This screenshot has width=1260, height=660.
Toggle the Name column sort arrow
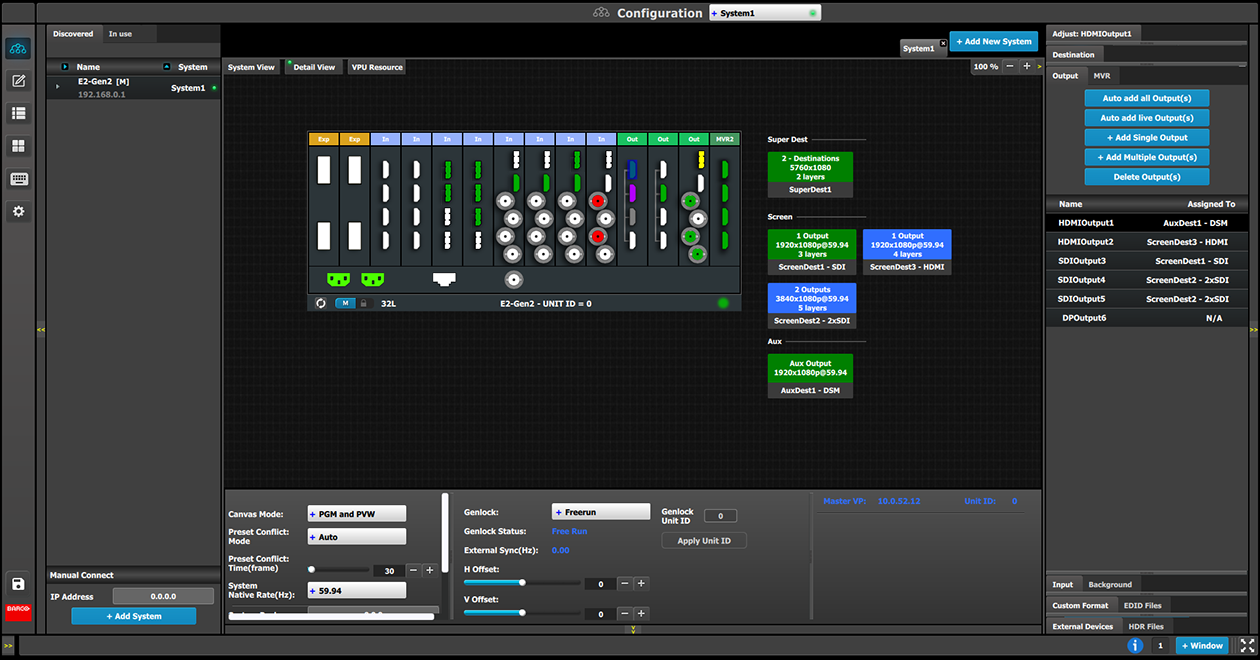[x=65, y=67]
